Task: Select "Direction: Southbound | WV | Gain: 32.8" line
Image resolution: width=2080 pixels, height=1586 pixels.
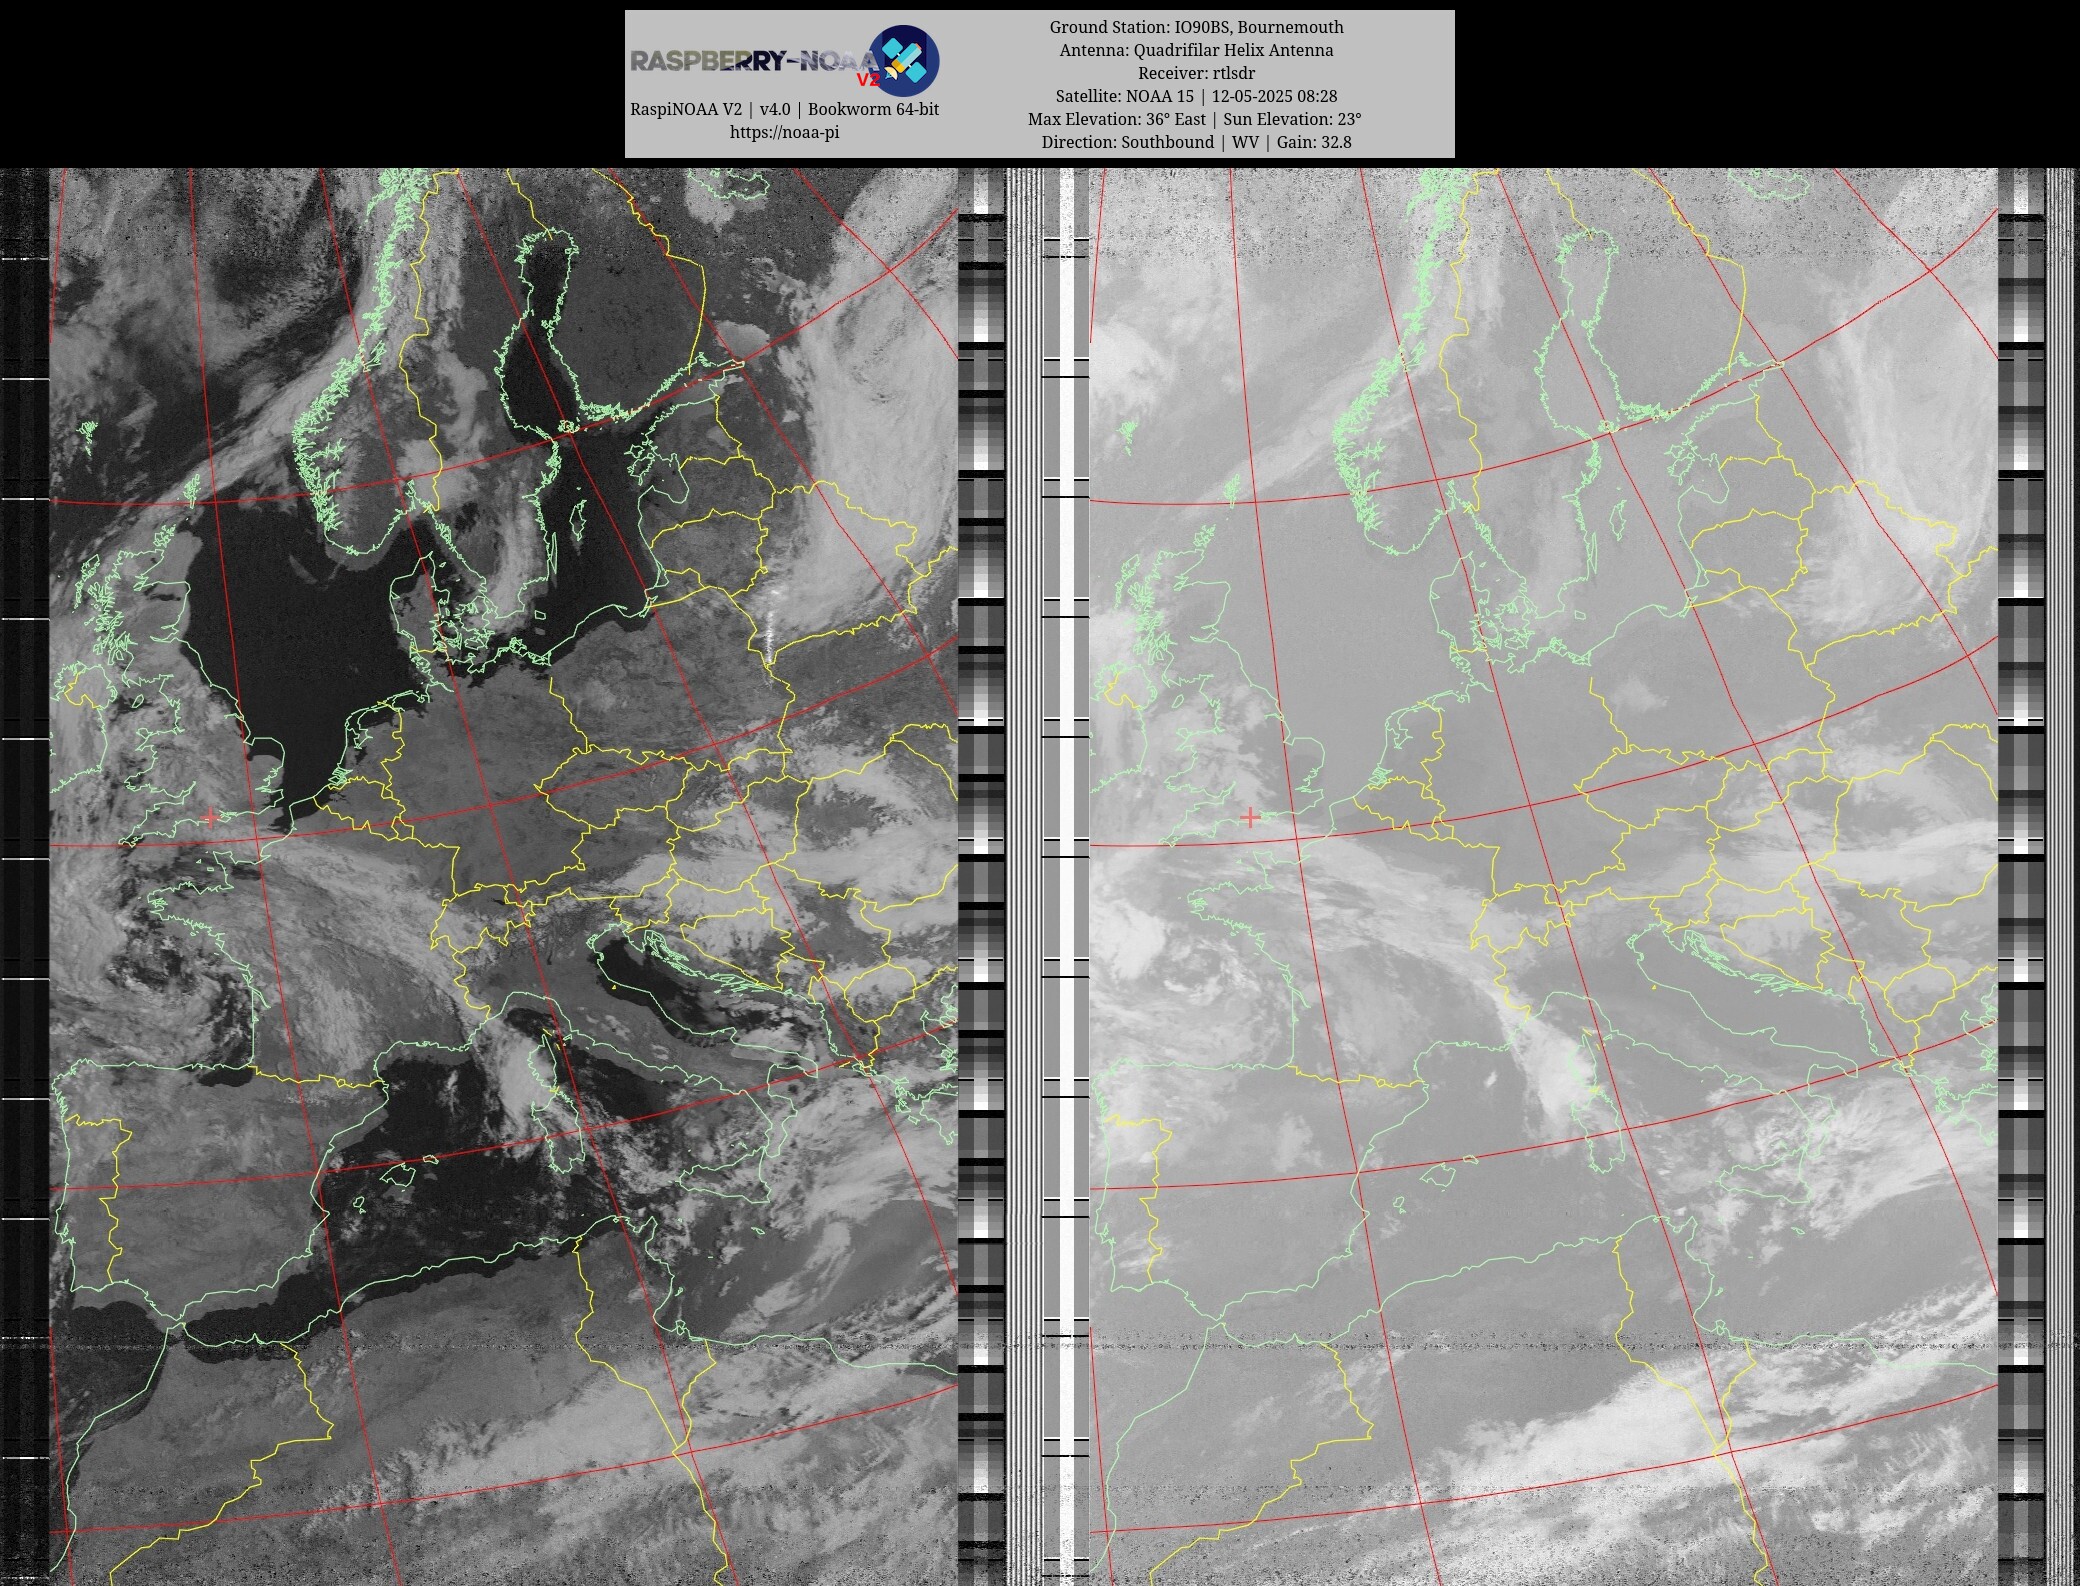Action: point(1196,142)
